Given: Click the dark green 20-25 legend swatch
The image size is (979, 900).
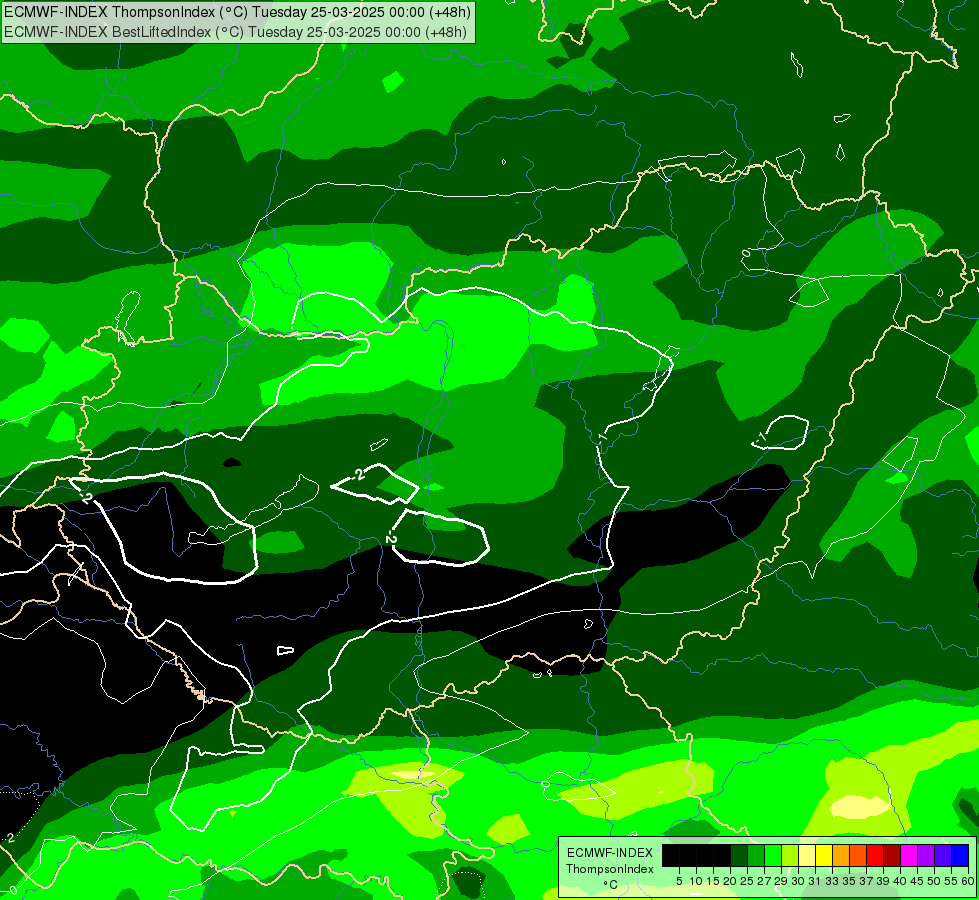Looking at the screenshot, I should pyautogui.click(x=739, y=855).
